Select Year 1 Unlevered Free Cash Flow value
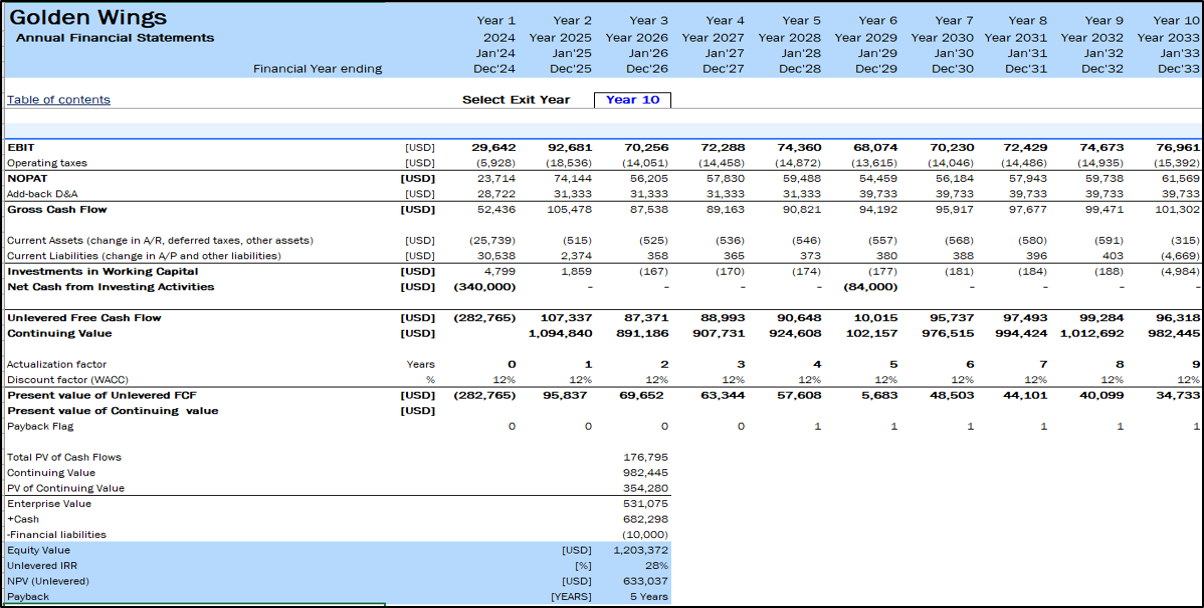 486,318
